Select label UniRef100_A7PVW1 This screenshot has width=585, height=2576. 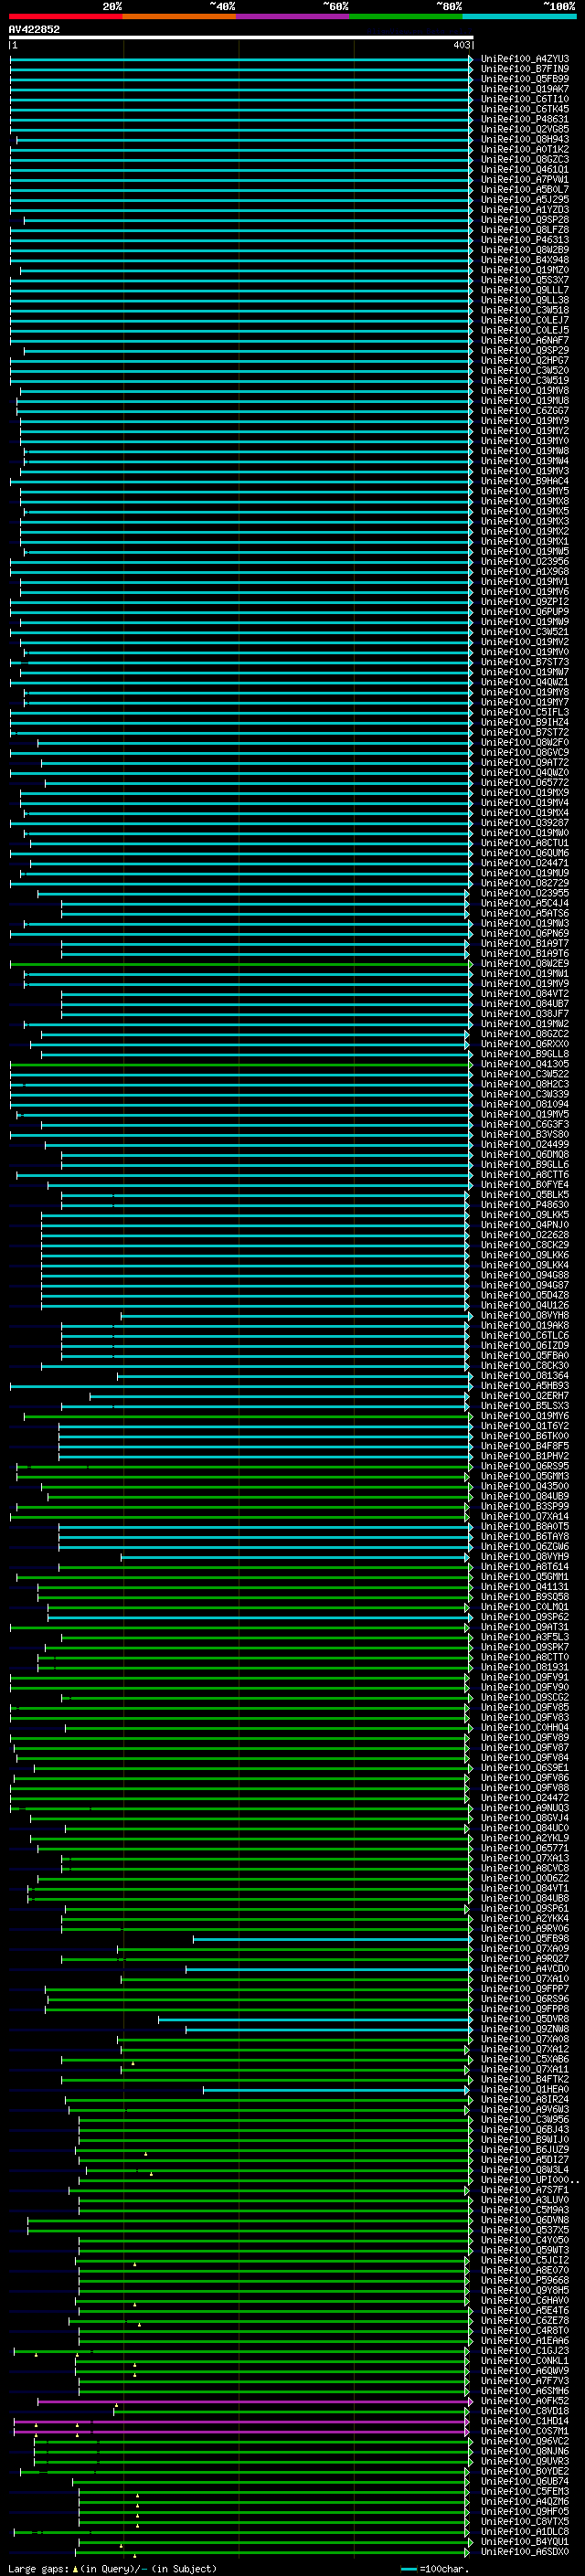click(524, 180)
